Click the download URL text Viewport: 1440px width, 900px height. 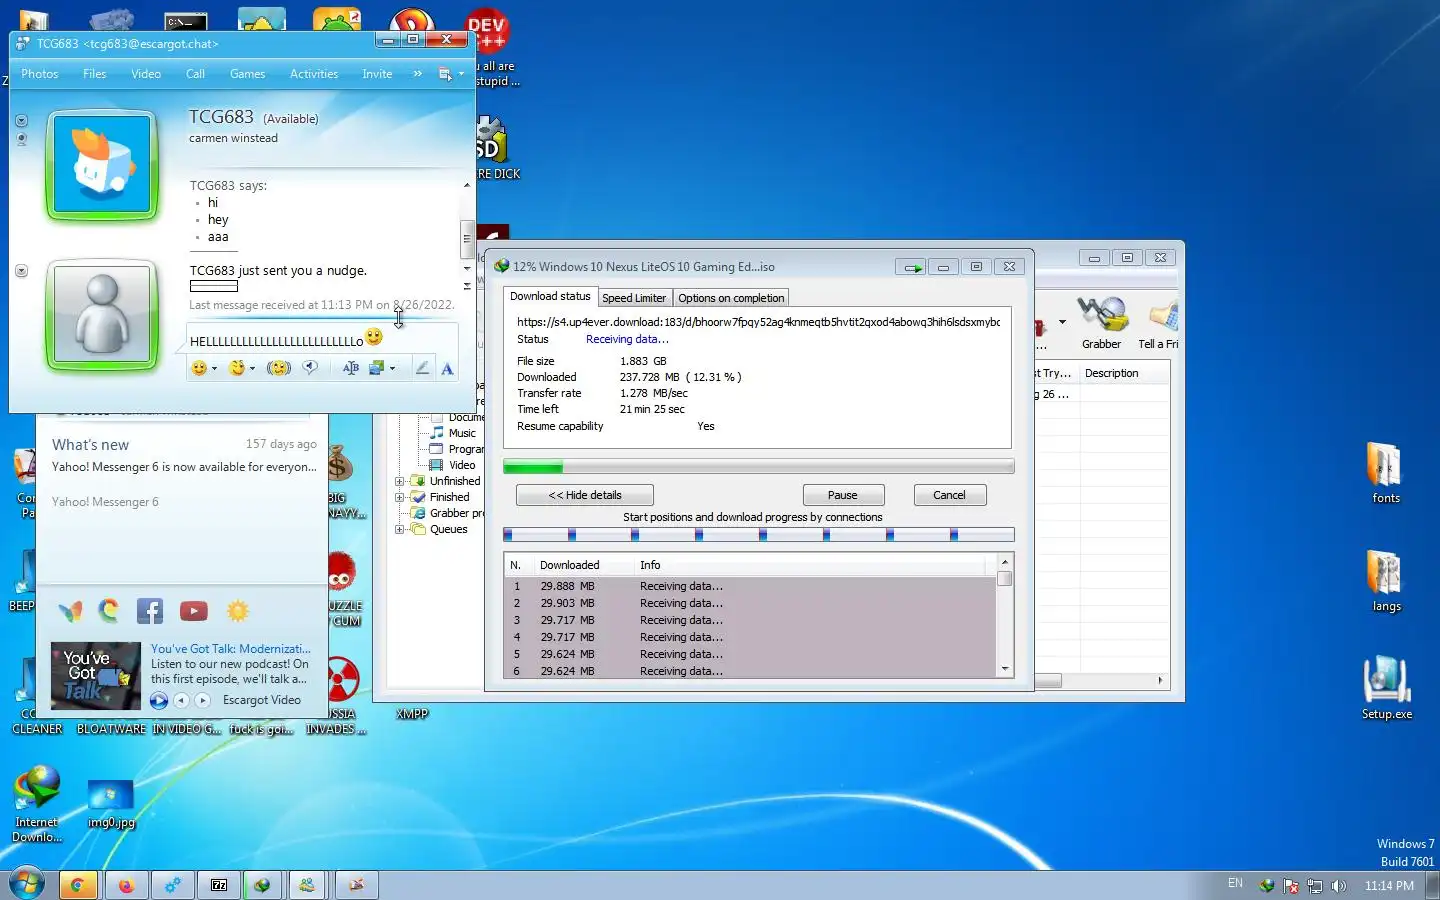(x=758, y=322)
